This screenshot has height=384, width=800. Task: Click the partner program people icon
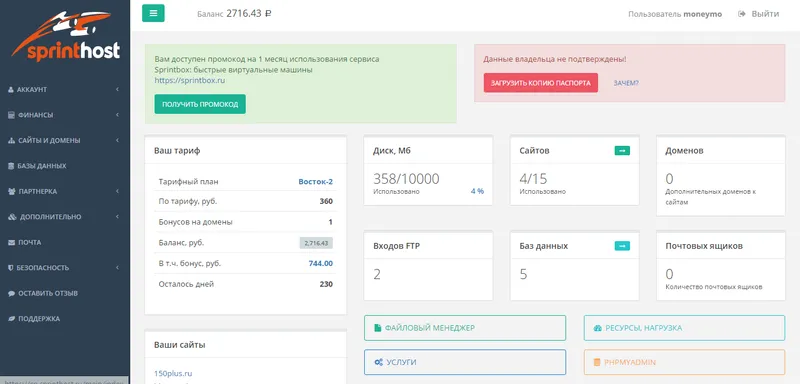click(11, 192)
